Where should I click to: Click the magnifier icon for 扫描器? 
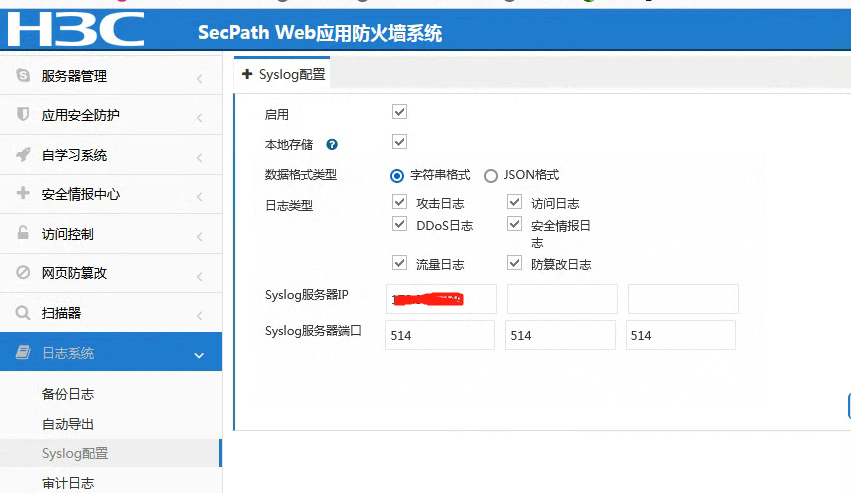pyautogui.click(x=23, y=312)
